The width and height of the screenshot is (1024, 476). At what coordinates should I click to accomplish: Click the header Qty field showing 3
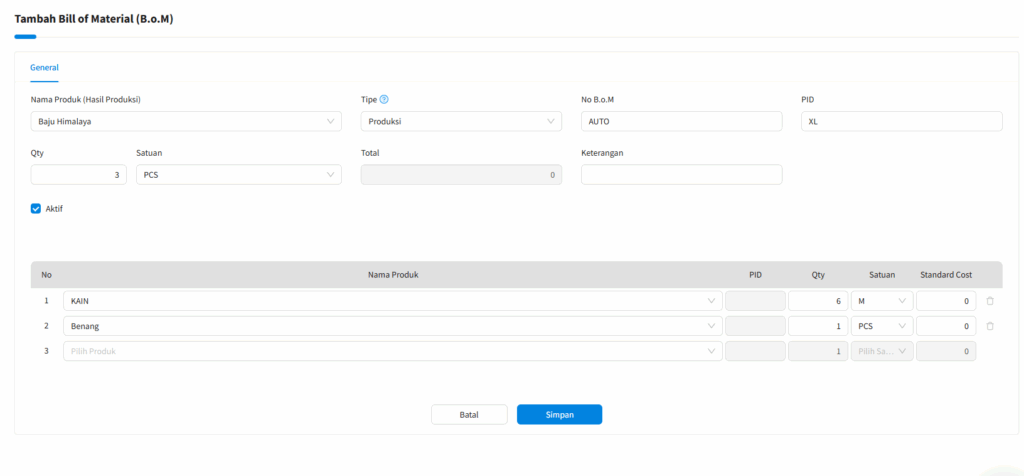click(81, 175)
